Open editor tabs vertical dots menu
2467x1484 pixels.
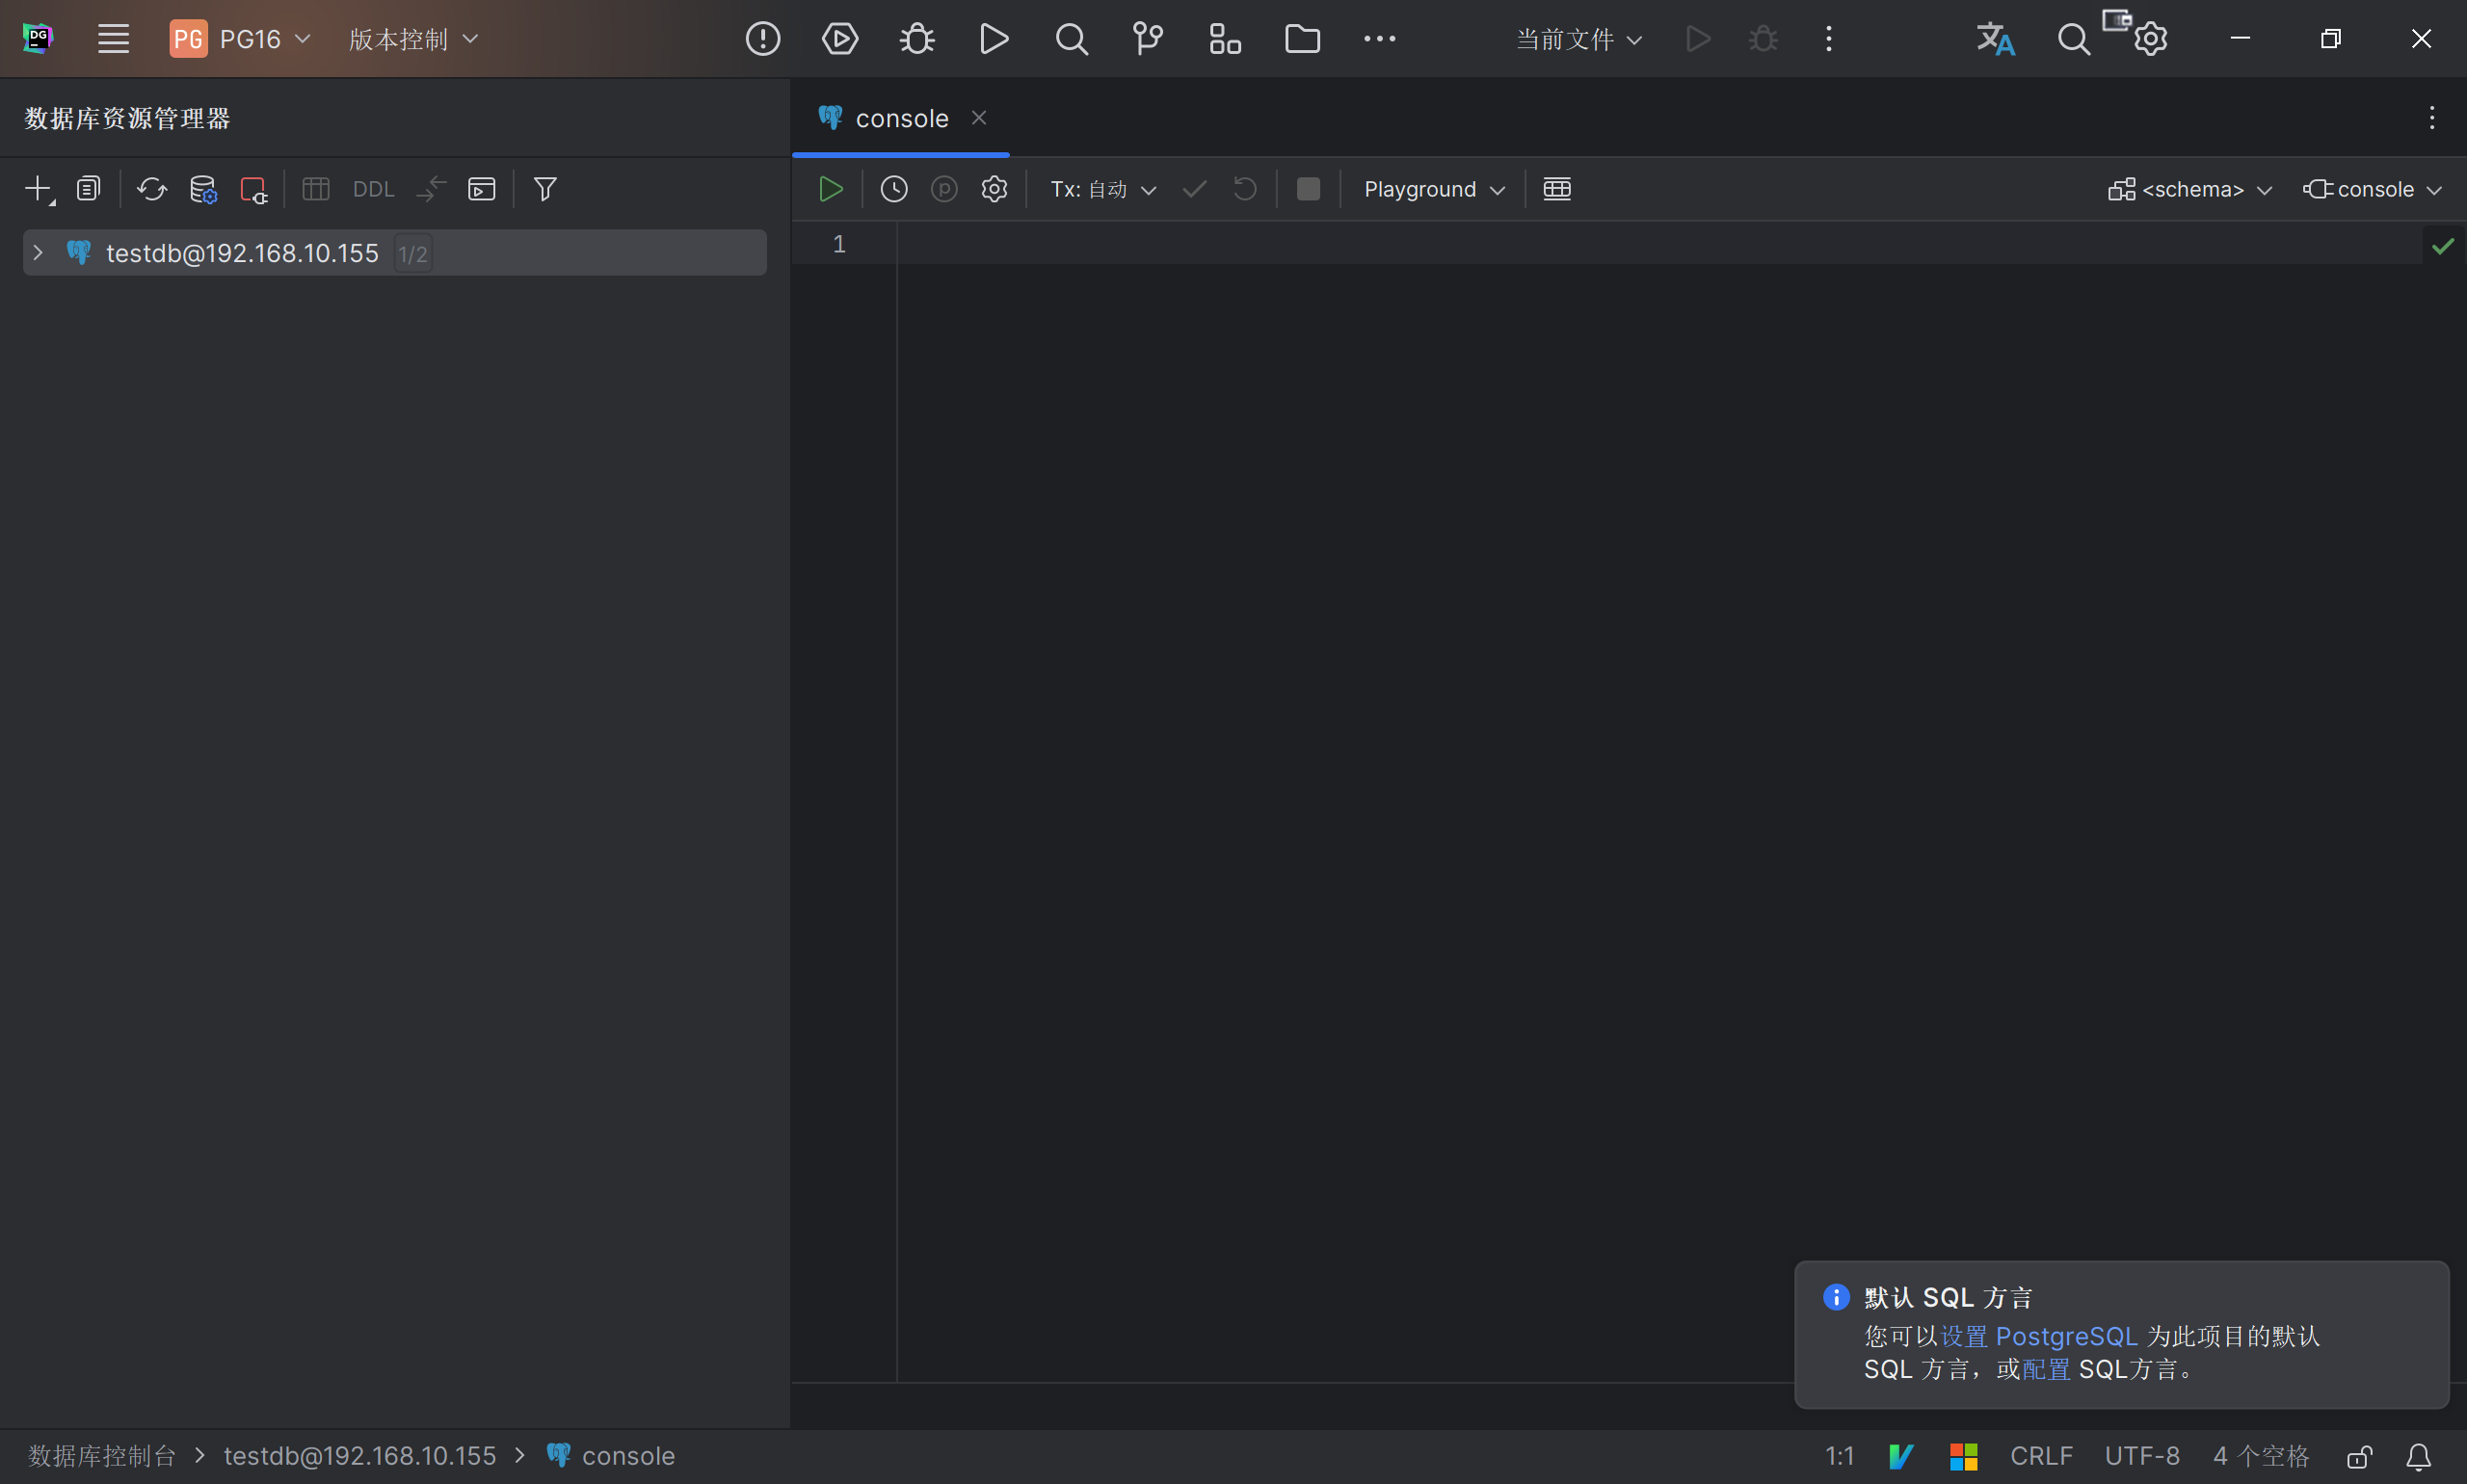[x=2432, y=118]
